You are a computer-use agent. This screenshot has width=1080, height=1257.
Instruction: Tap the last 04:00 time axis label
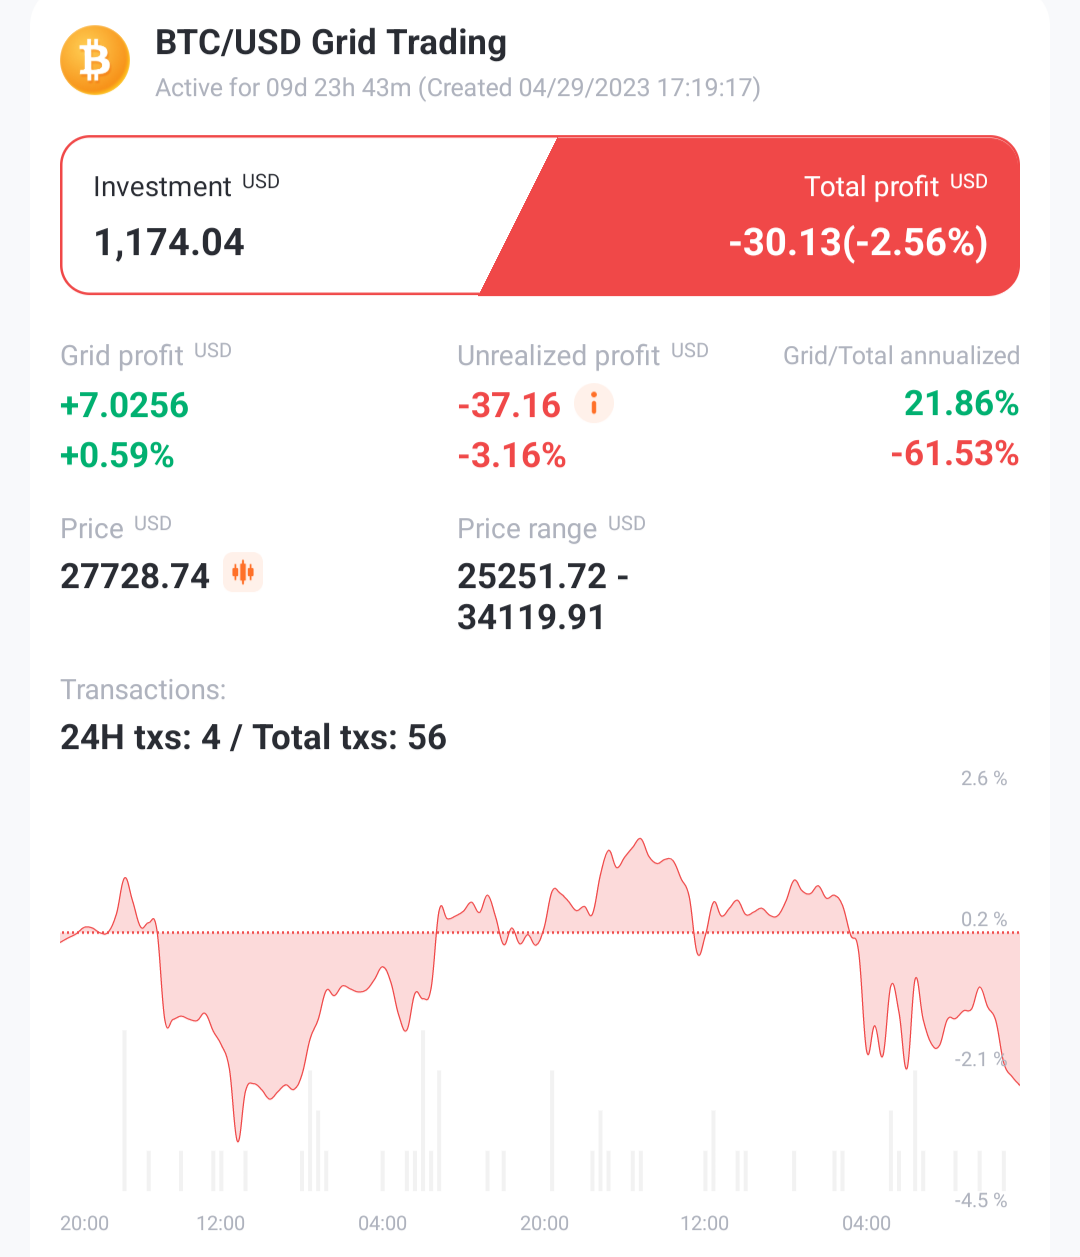pyautogui.click(x=866, y=1223)
